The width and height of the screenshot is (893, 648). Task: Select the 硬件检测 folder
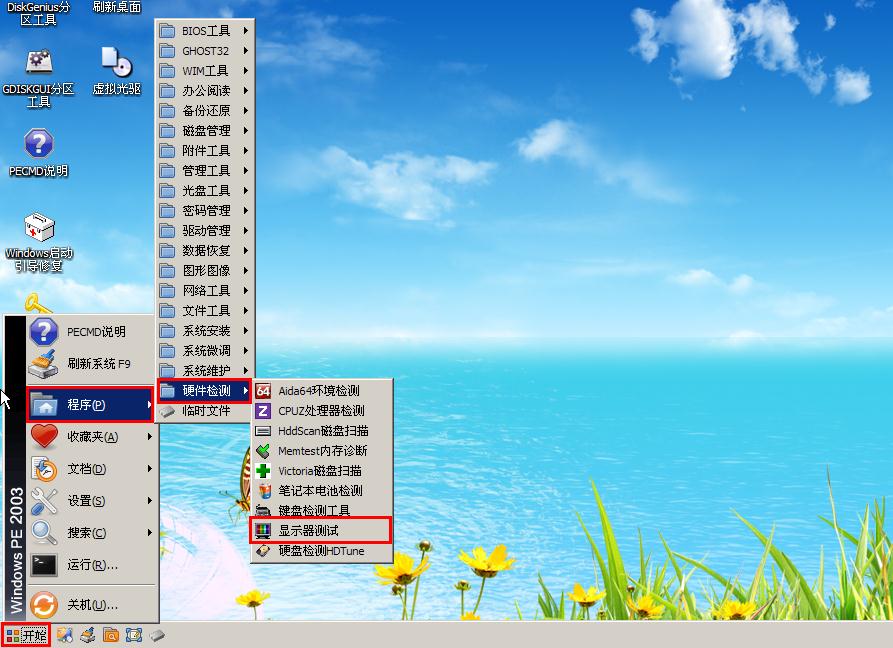click(x=204, y=391)
